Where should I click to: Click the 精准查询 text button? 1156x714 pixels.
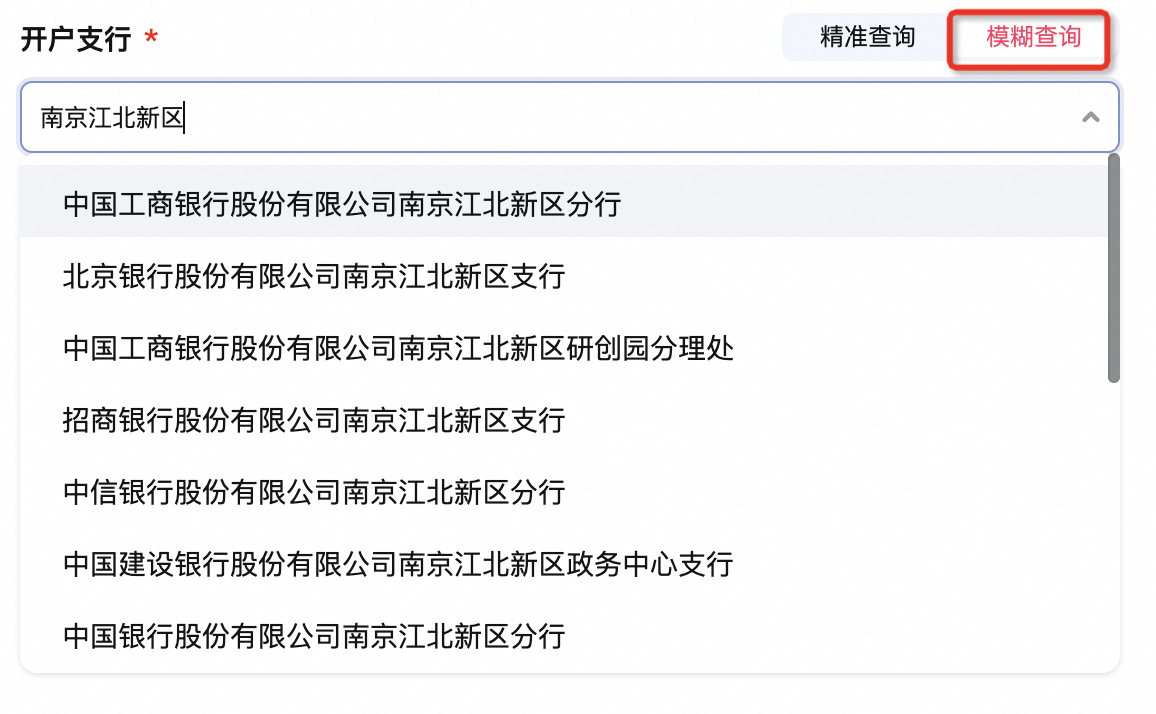click(x=866, y=37)
